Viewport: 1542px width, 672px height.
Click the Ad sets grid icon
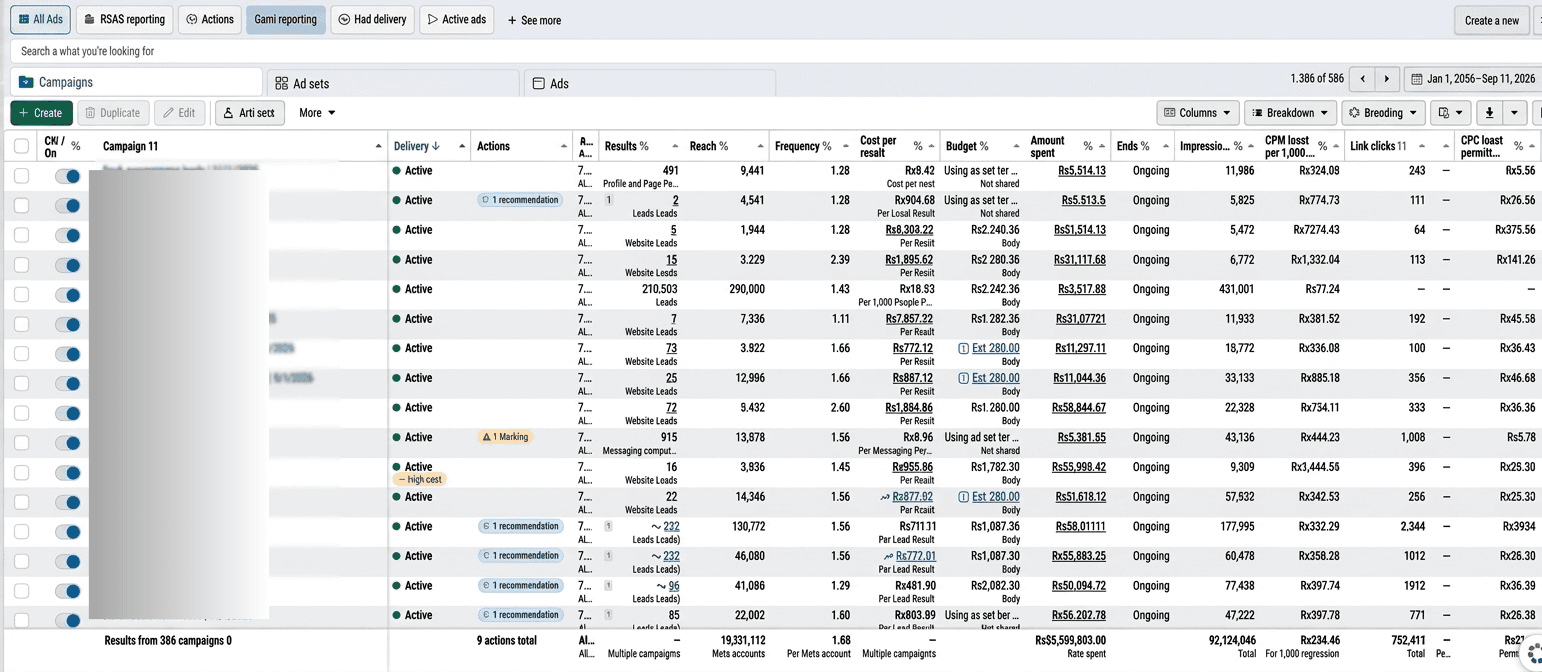(280, 84)
